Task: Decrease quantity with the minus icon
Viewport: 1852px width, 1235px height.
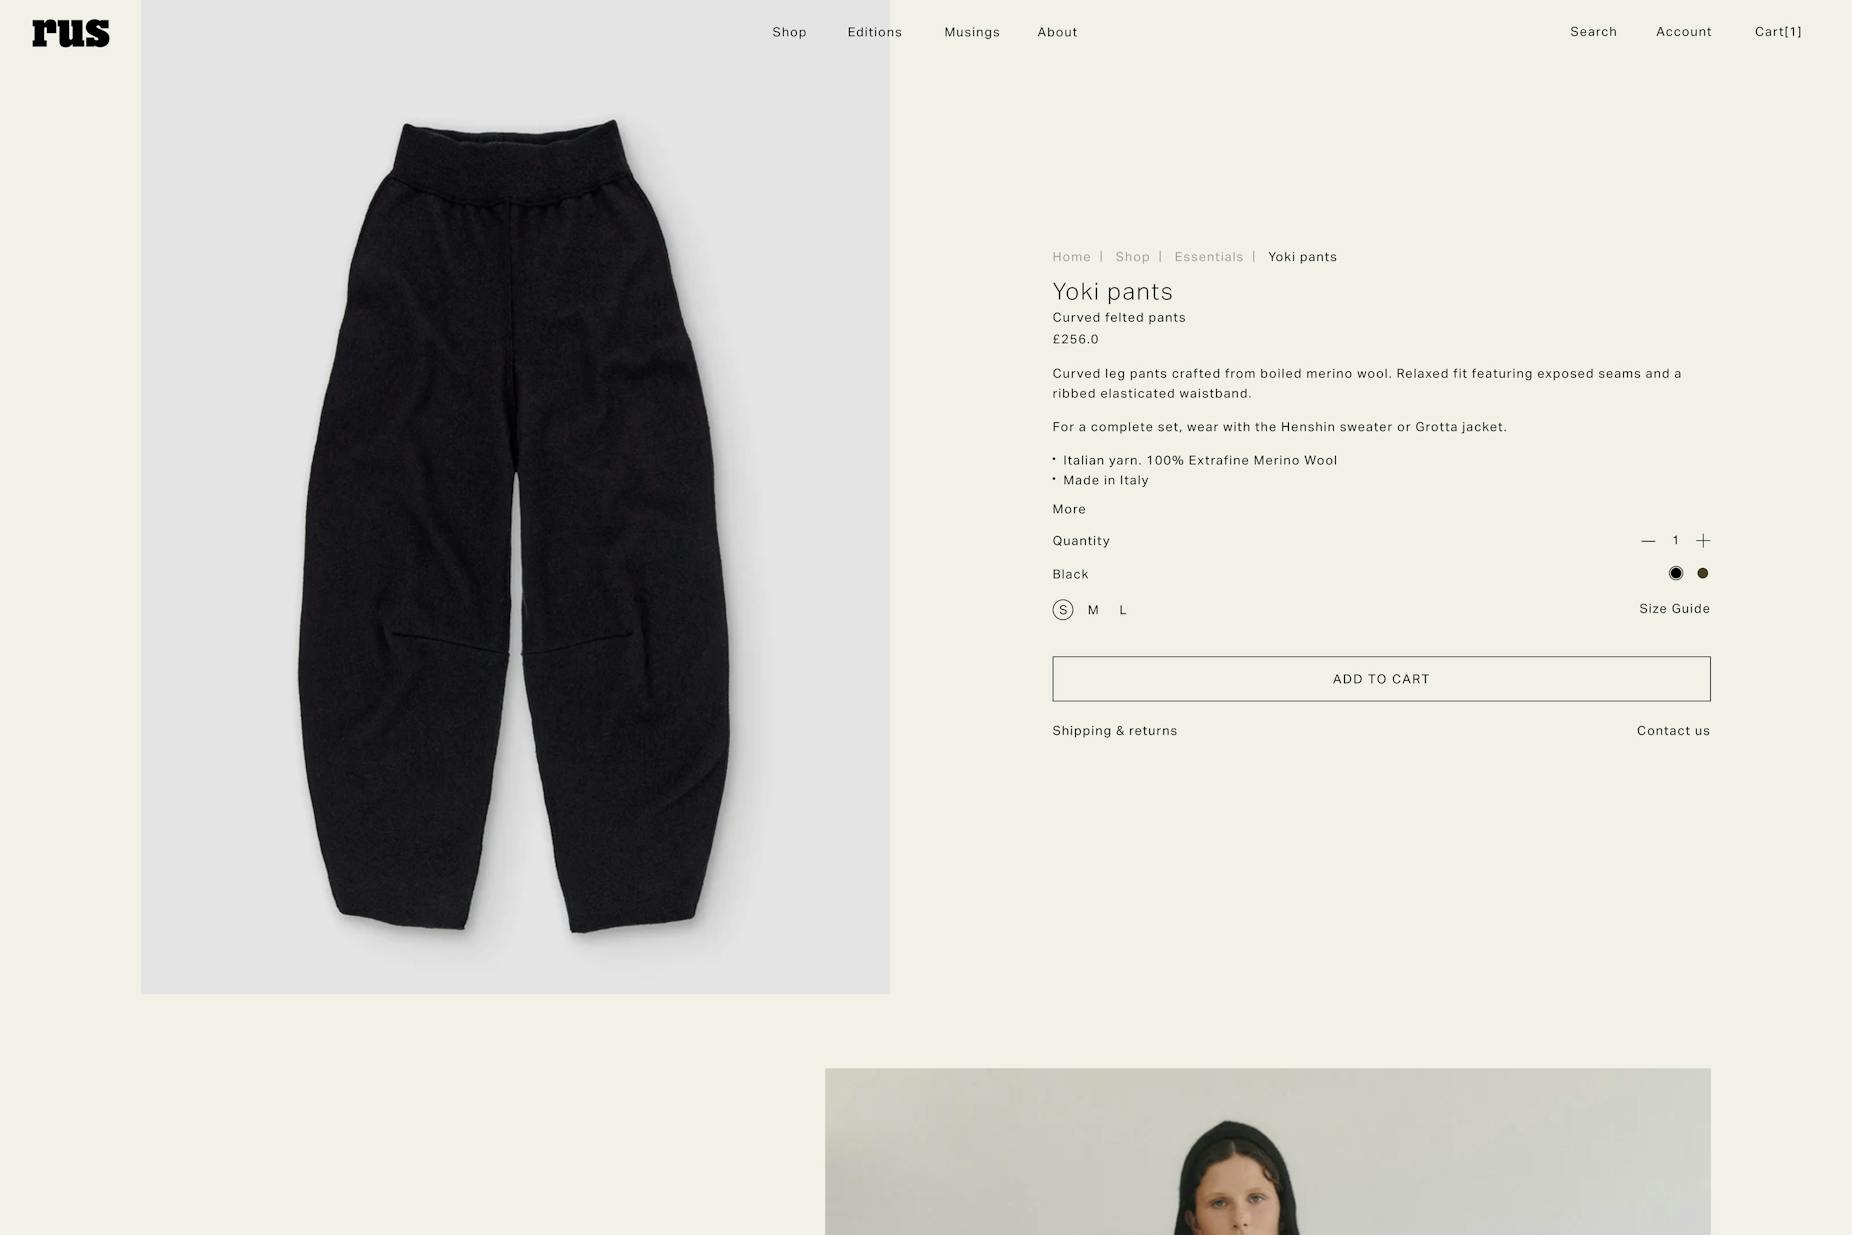Action: pyautogui.click(x=1648, y=541)
